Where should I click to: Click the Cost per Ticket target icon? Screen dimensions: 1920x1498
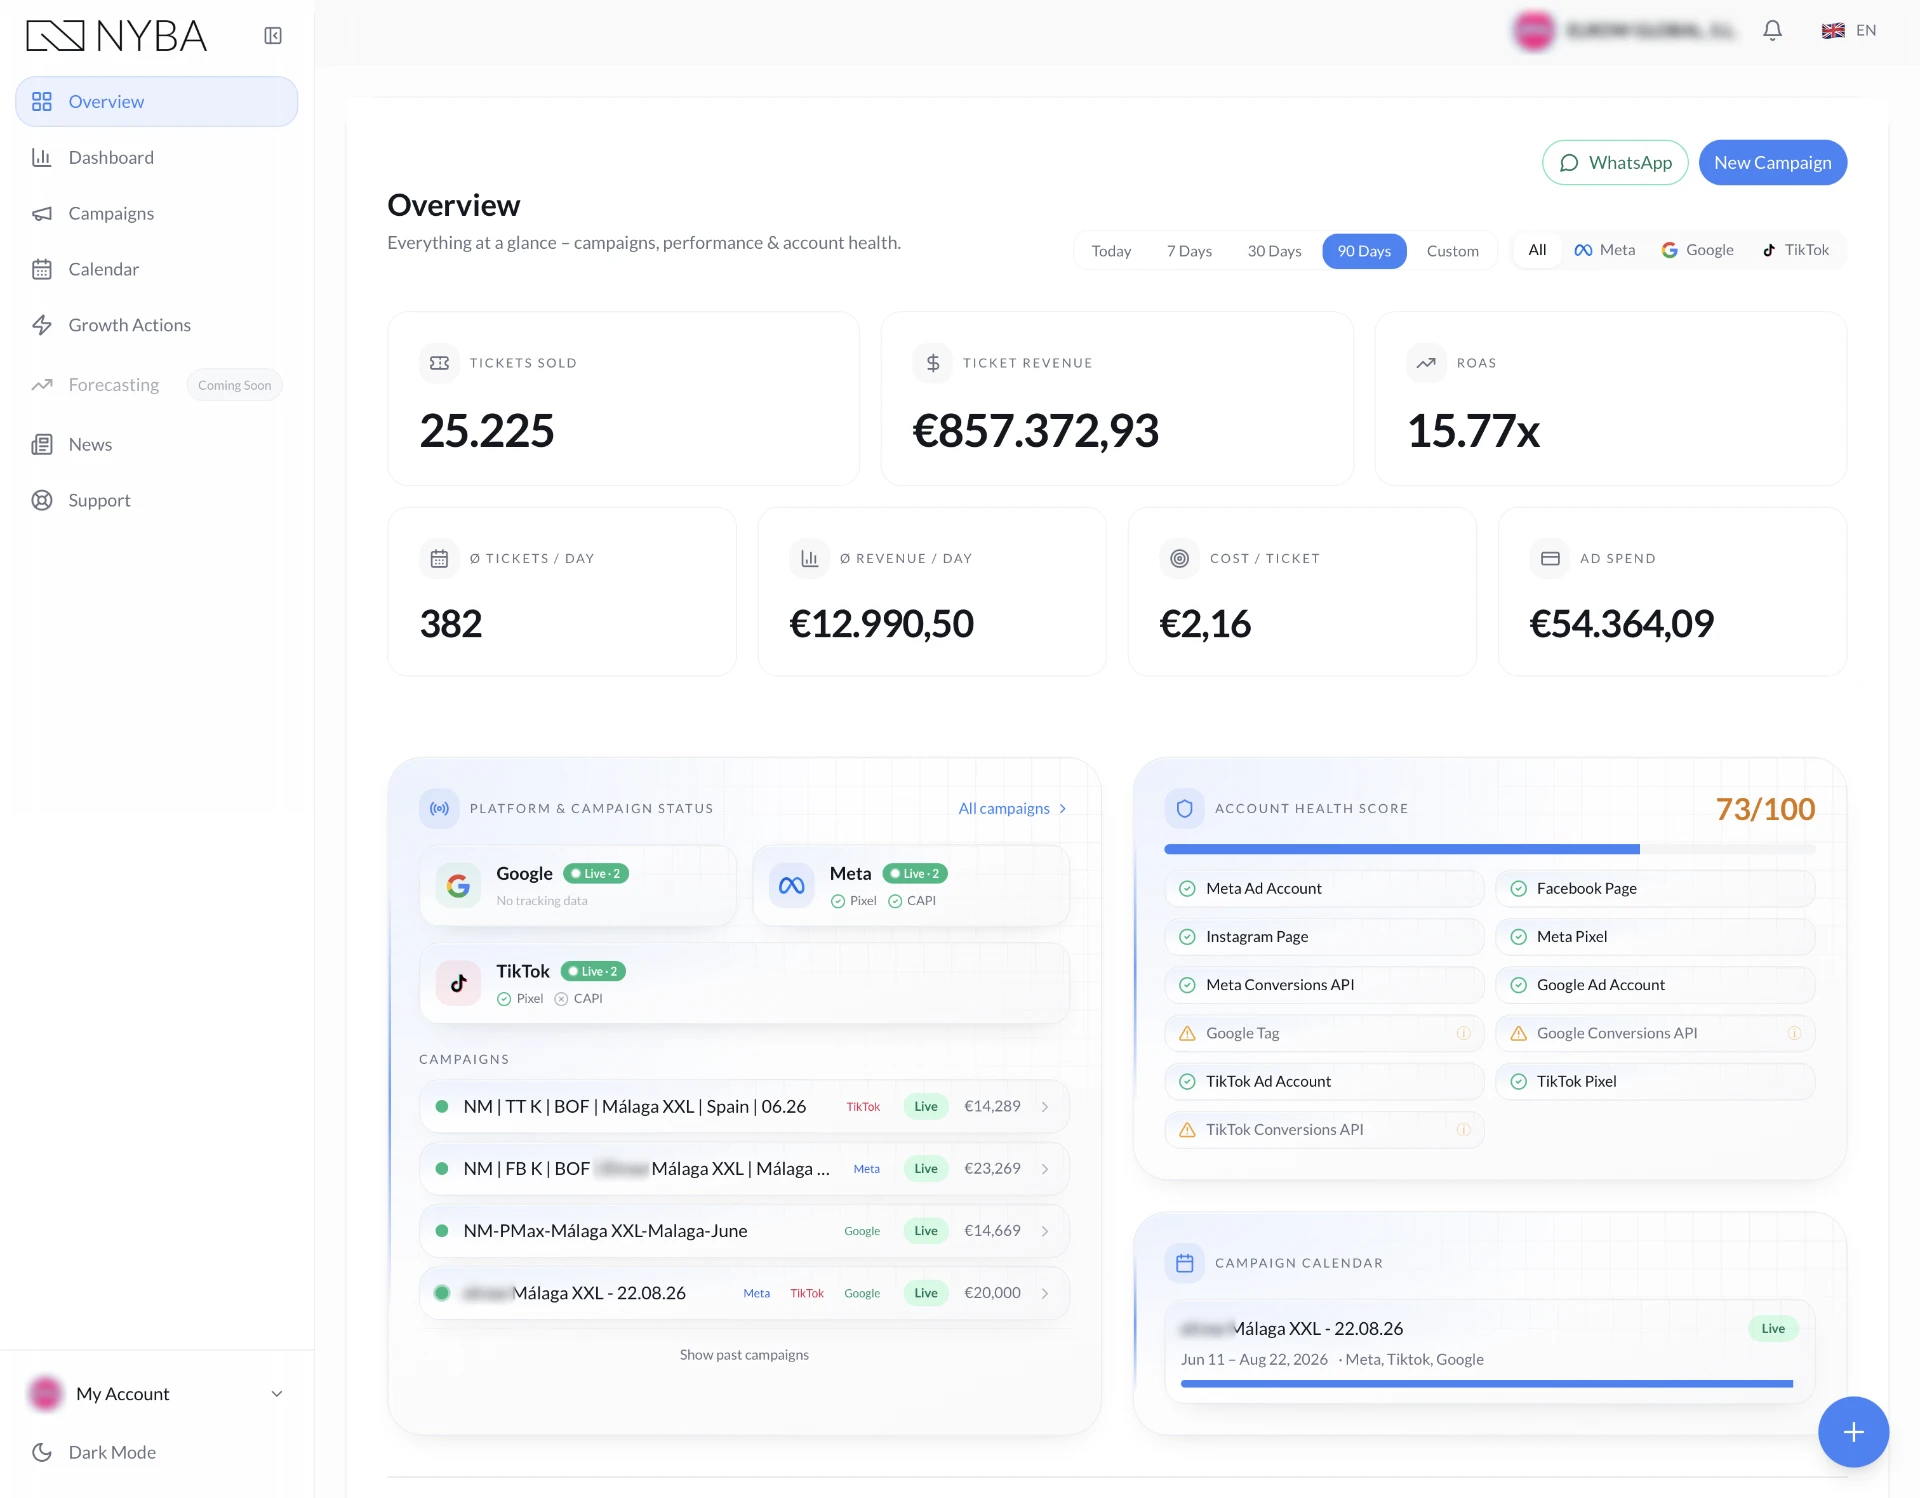click(x=1179, y=559)
